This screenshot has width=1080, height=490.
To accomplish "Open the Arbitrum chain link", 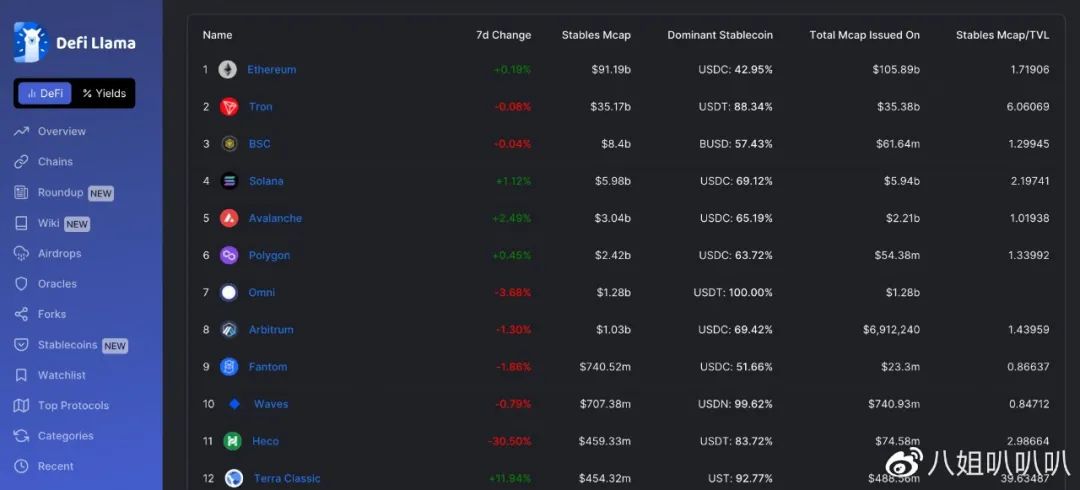I will pyautogui.click(x=271, y=330).
